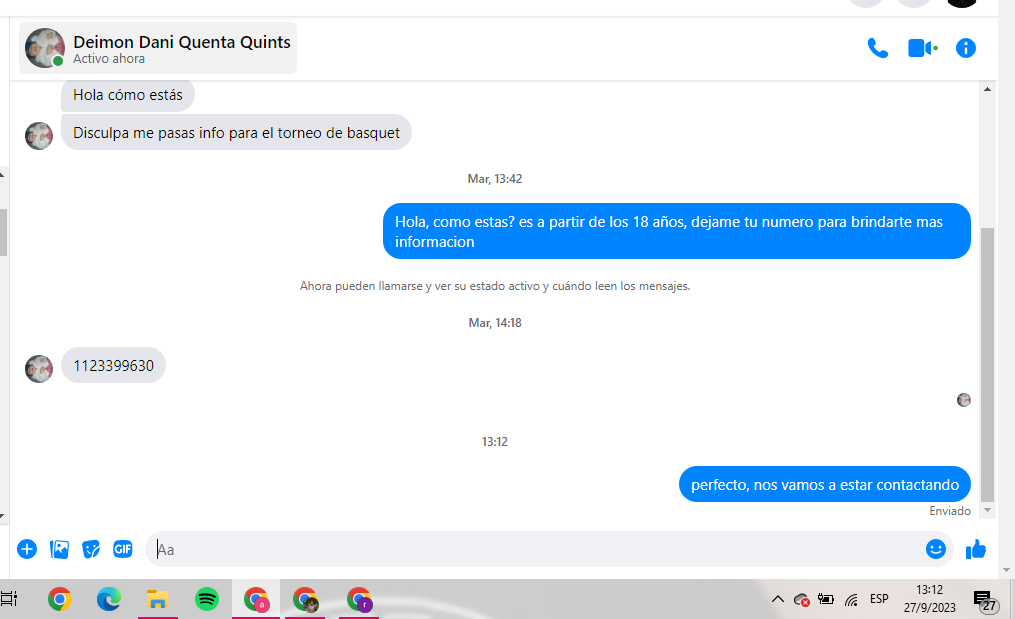The image size is (1015, 619).
Task: Show hidden system tray icons chevron
Action: point(777,599)
